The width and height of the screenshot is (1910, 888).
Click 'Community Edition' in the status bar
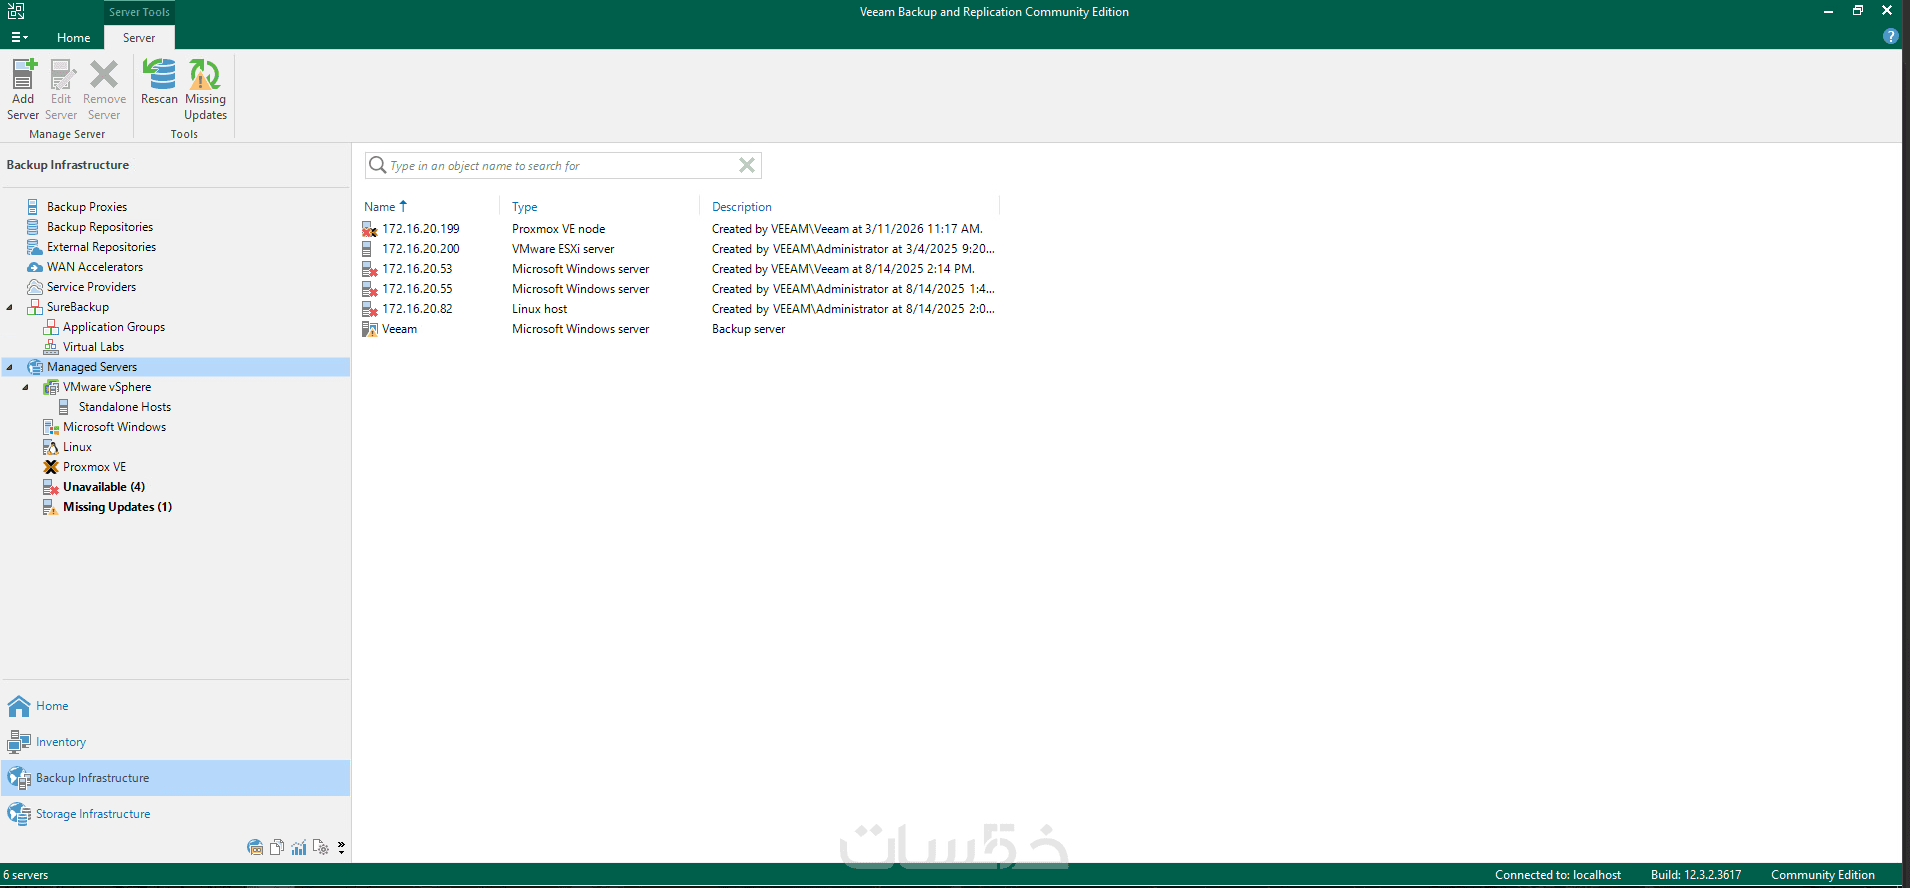coord(1823,875)
